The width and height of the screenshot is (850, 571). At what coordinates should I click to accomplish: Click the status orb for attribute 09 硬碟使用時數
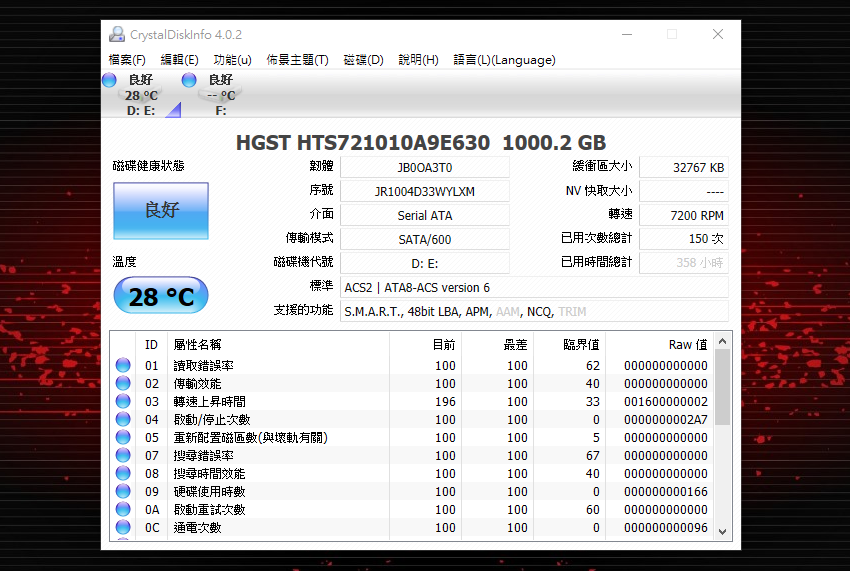(123, 491)
